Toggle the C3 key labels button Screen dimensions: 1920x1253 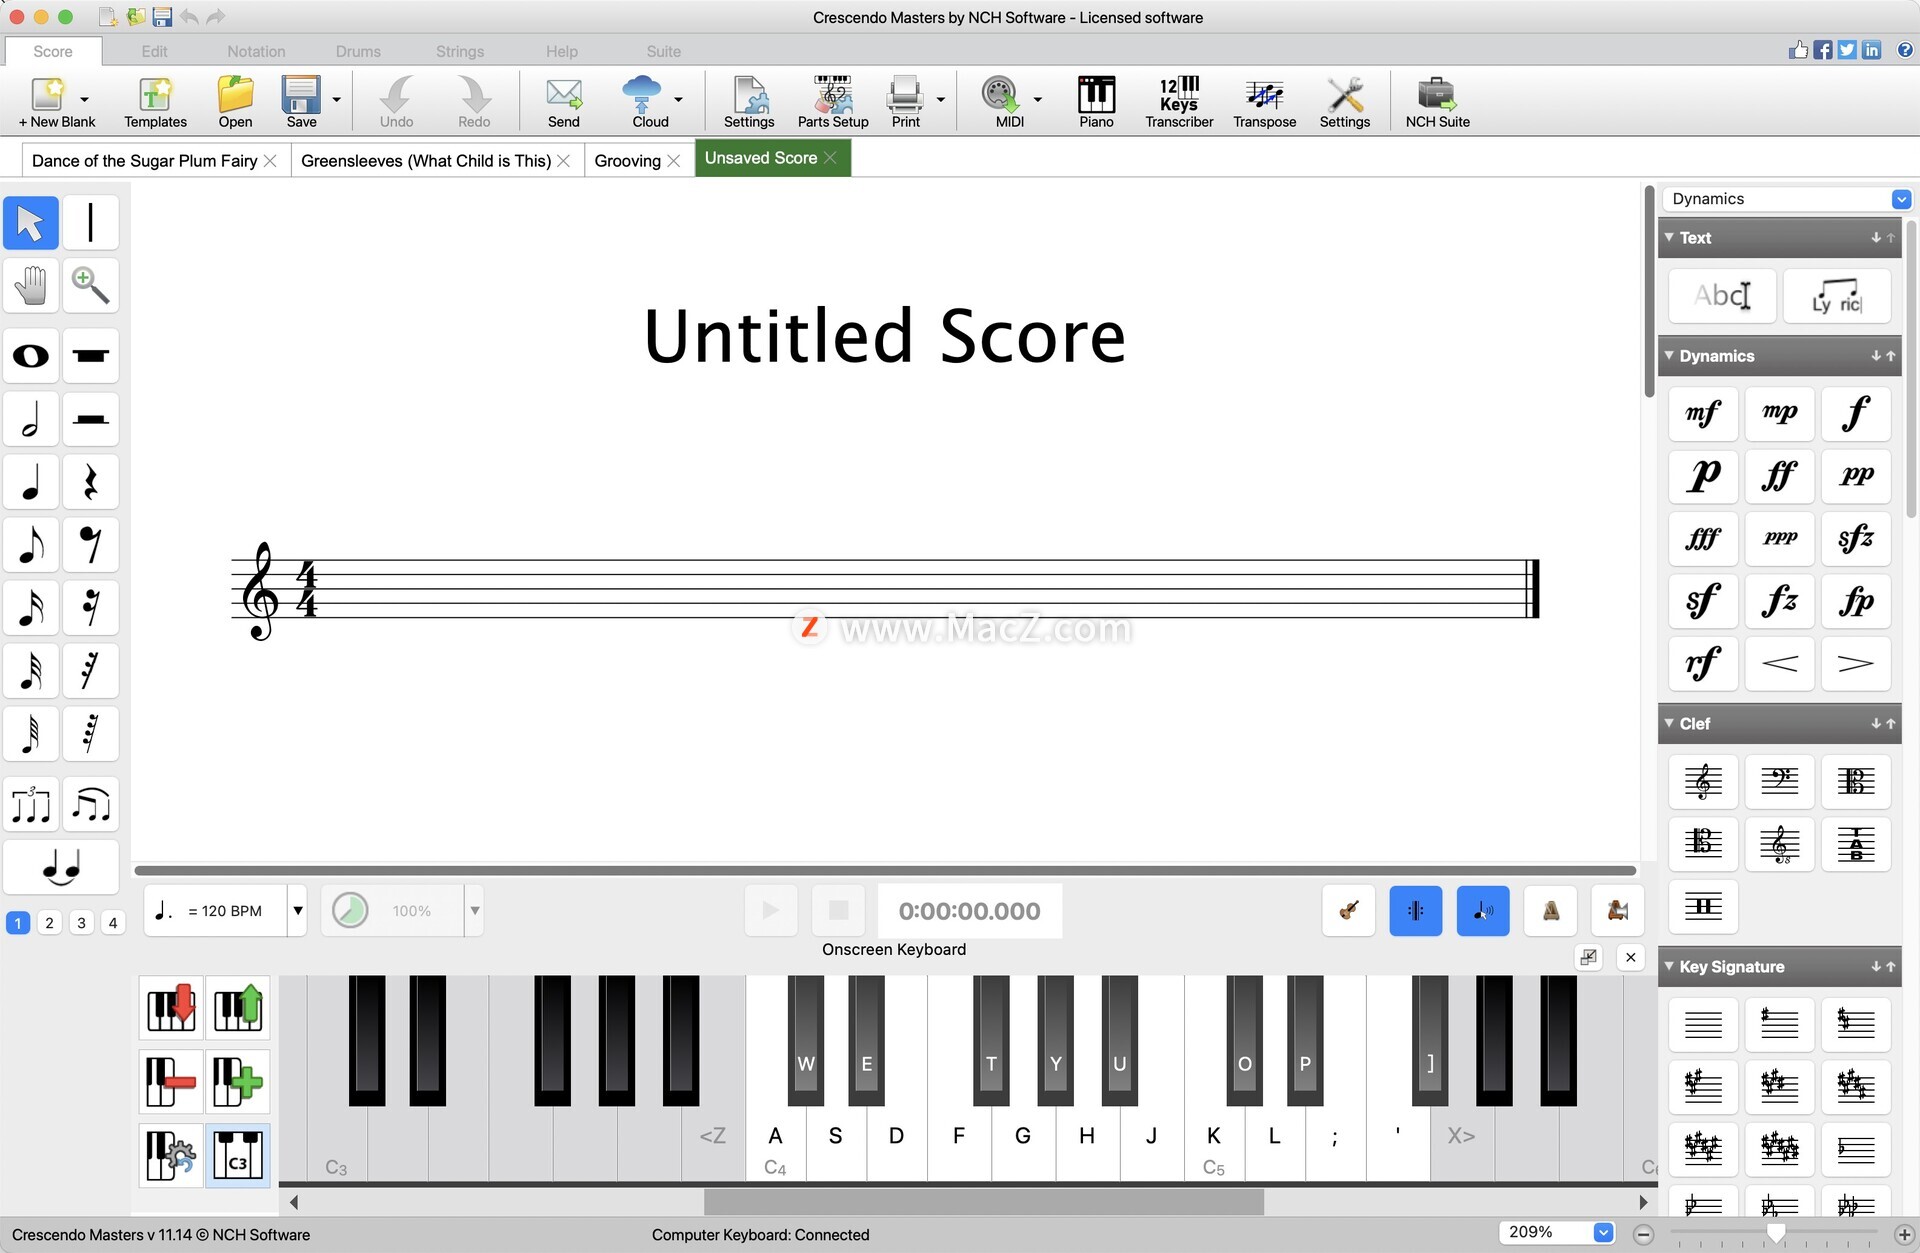tap(238, 1155)
